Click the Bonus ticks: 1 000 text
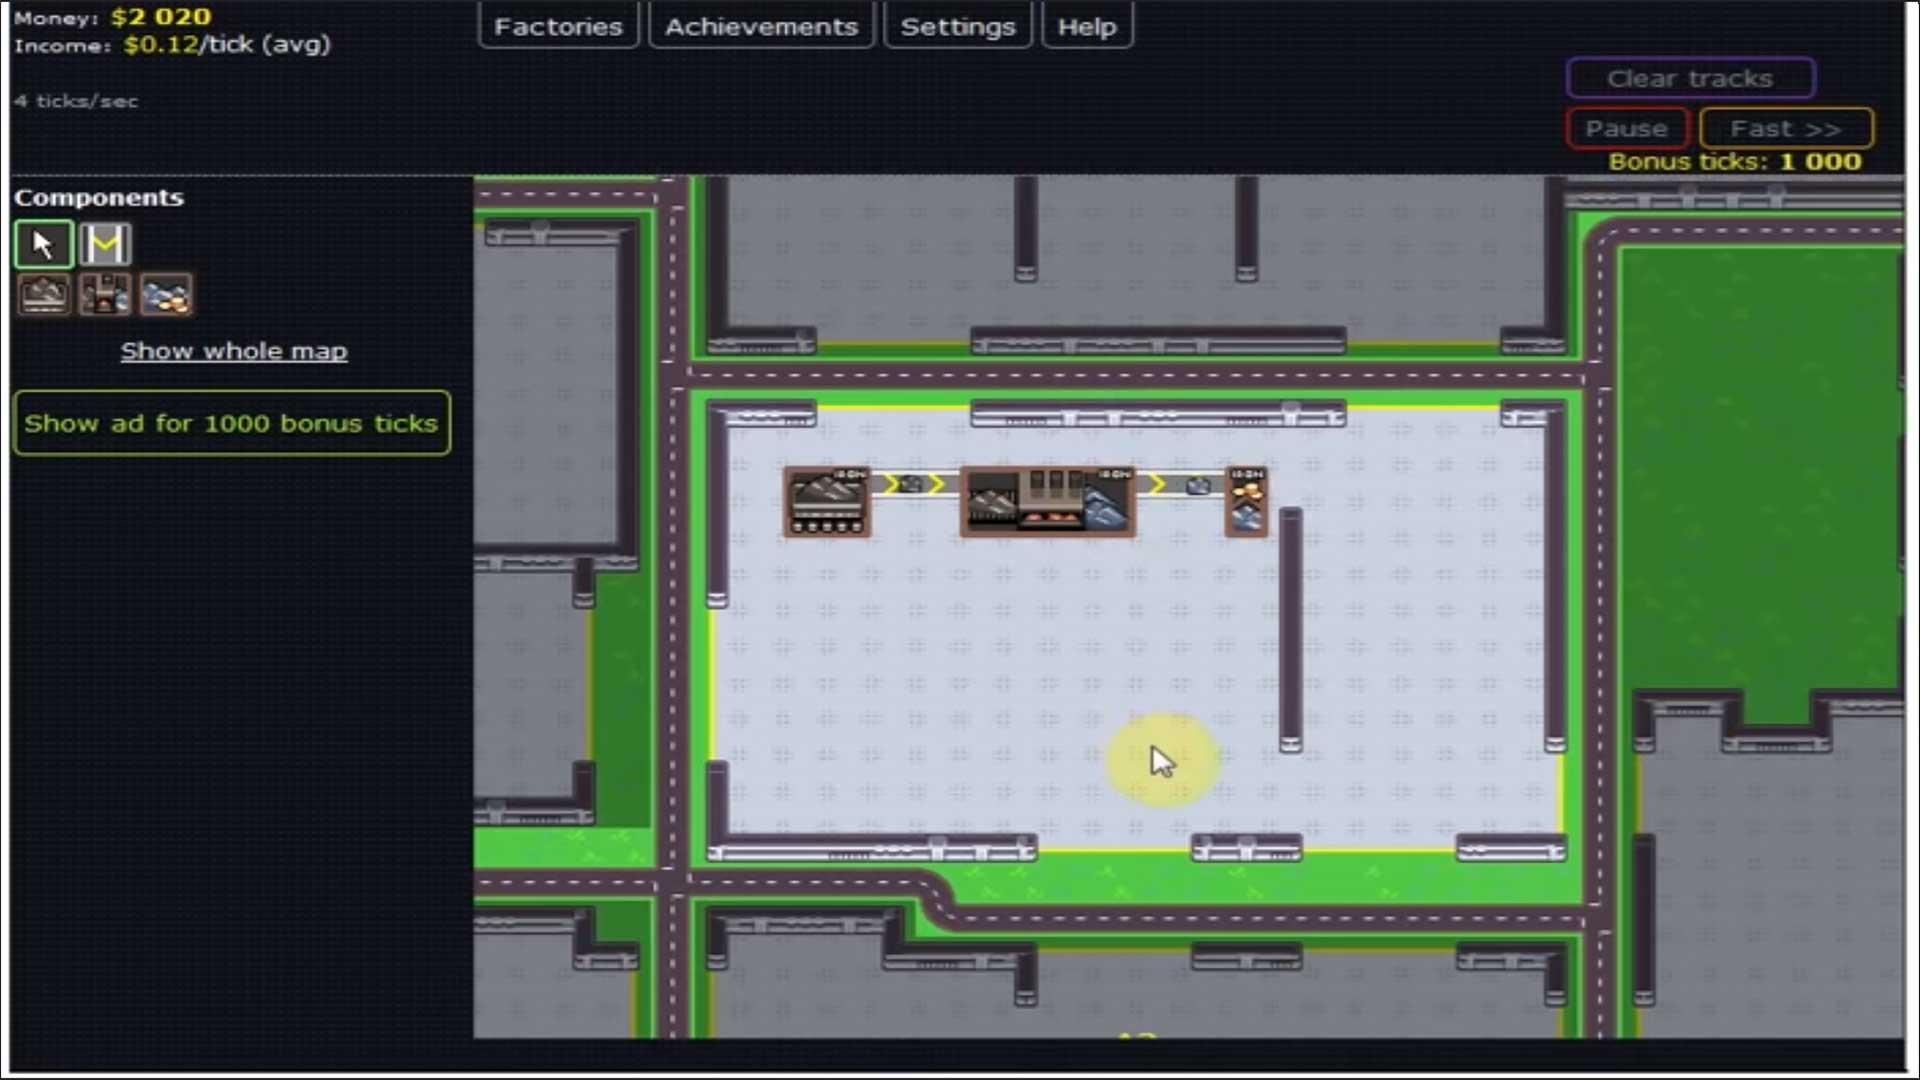Screen dimensions: 1920x1080 pos(1735,162)
